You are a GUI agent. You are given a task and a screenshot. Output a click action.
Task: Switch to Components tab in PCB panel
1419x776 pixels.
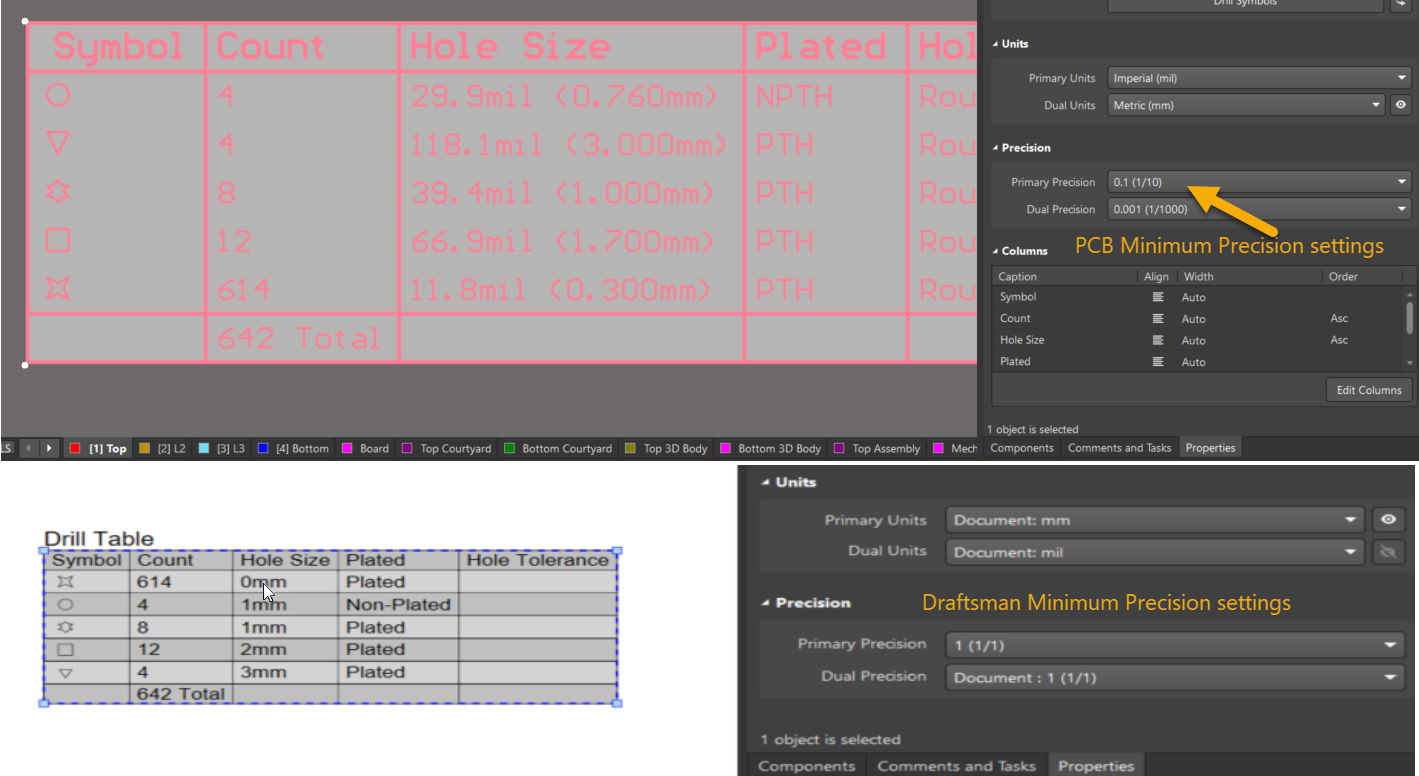1022,448
